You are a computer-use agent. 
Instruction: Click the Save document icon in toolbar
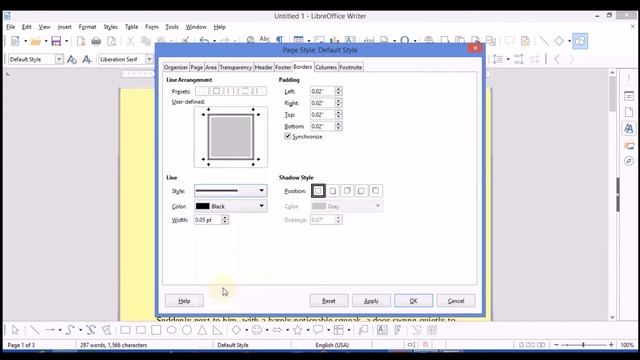[56, 41]
